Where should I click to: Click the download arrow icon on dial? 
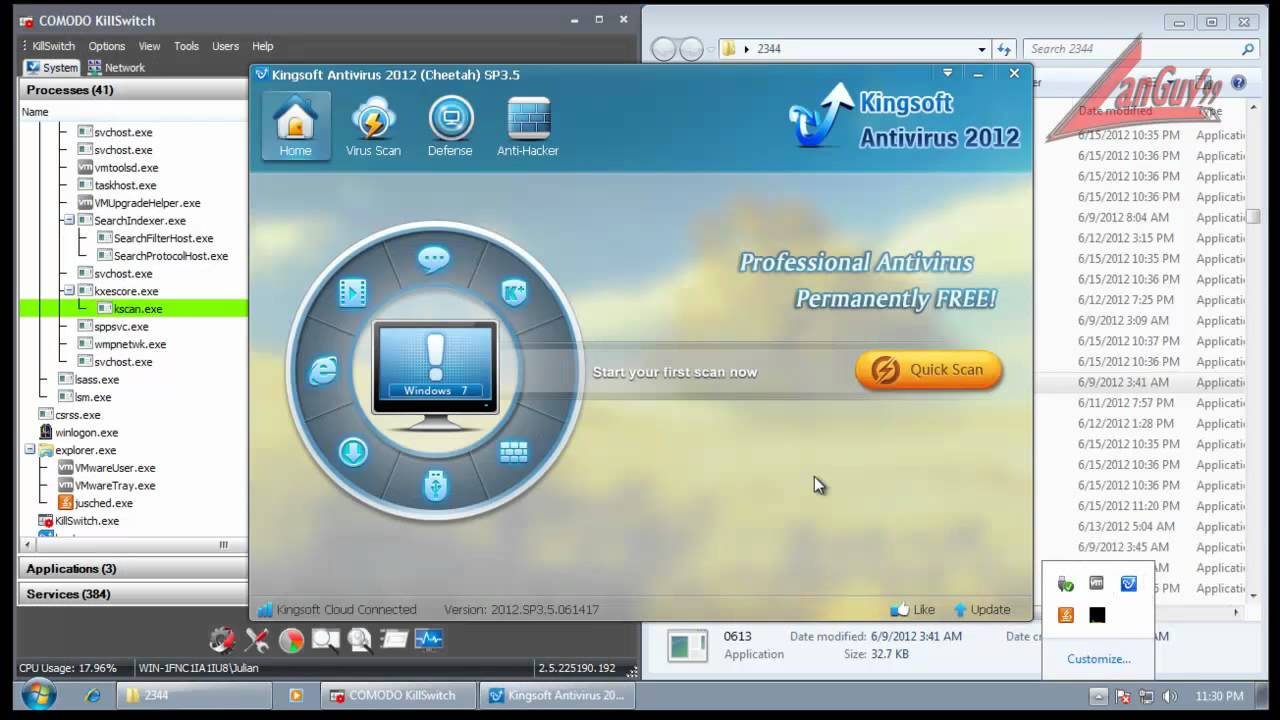tap(353, 452)
